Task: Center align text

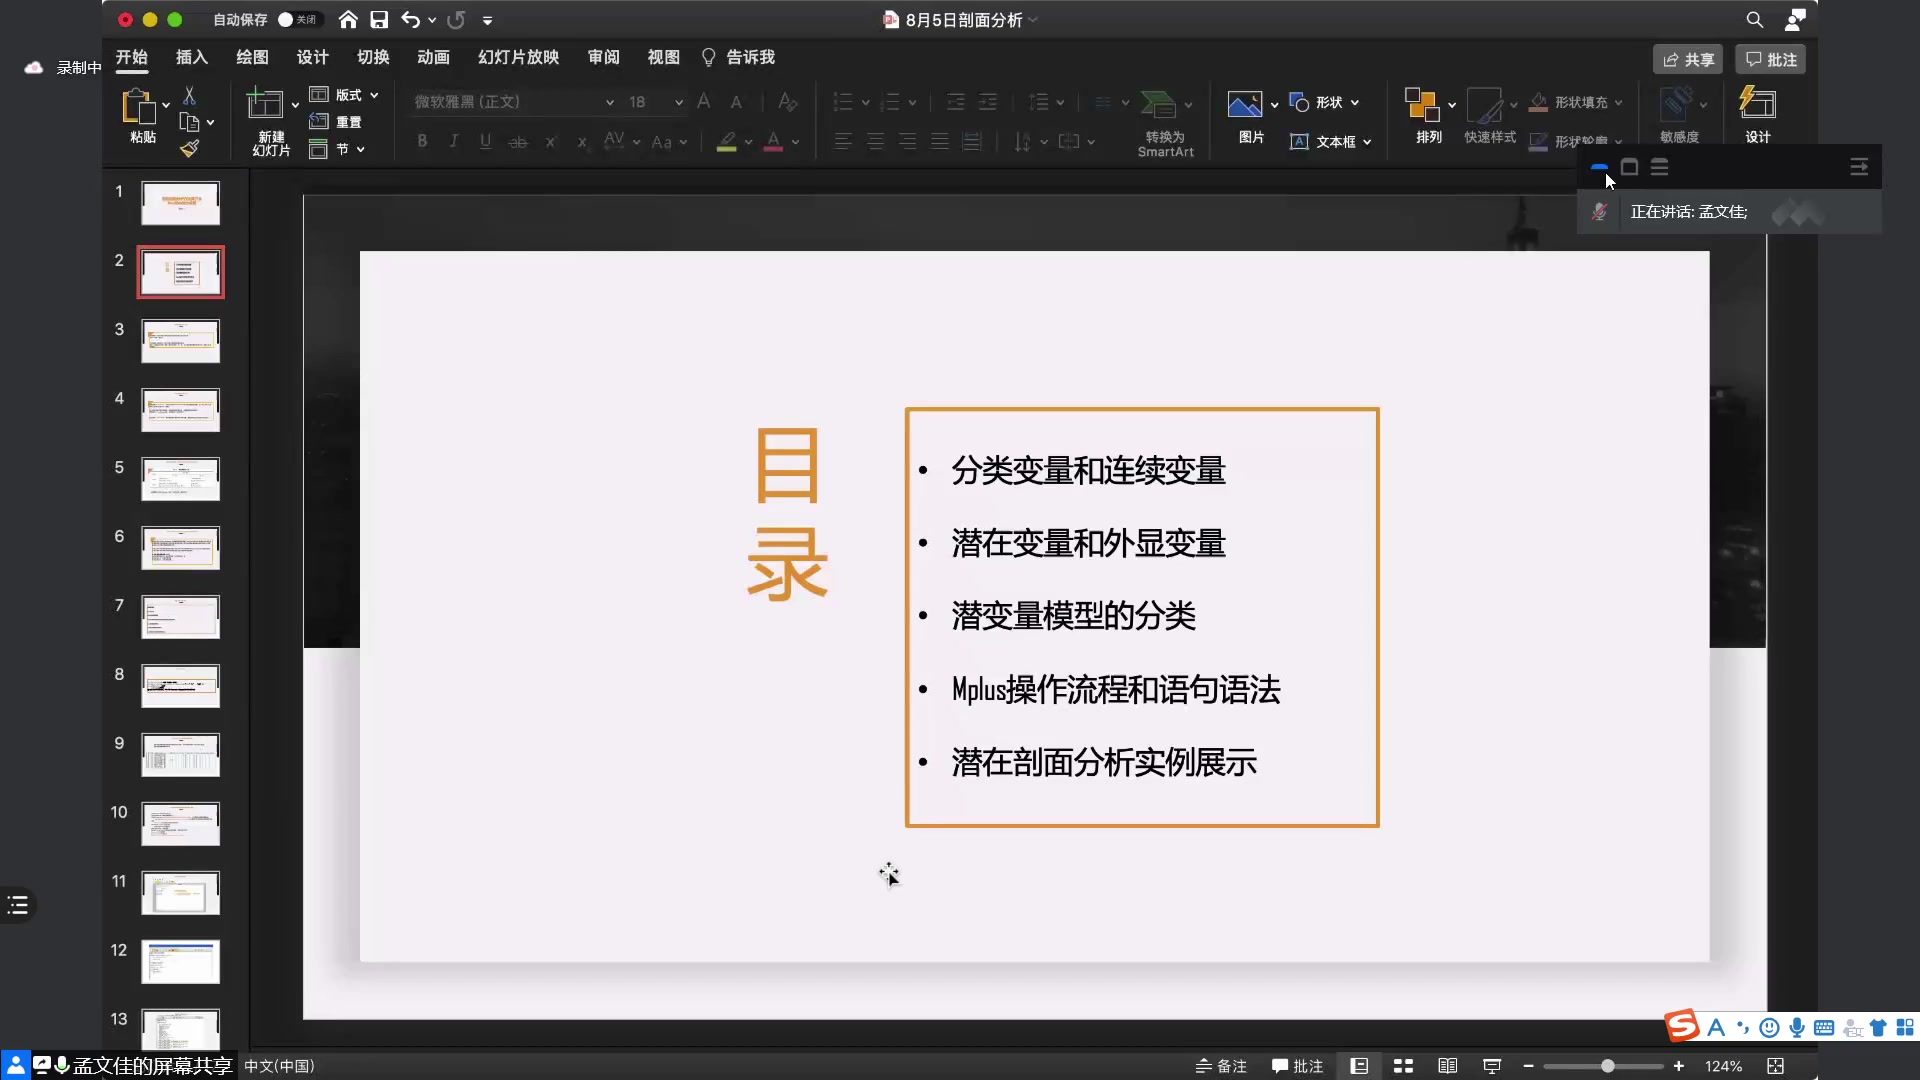Action: [875, 142]
